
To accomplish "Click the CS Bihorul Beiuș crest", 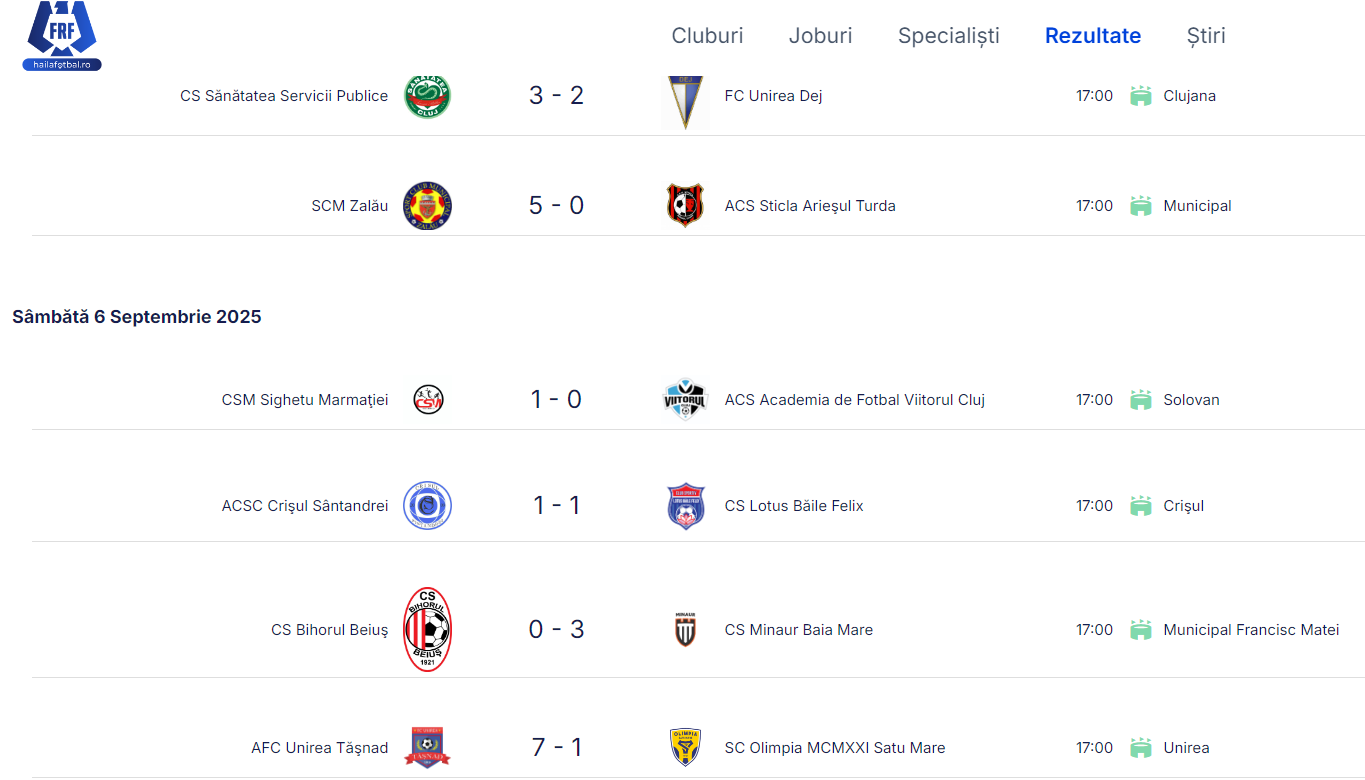I will pyautogui.click(x=427, y=630).
